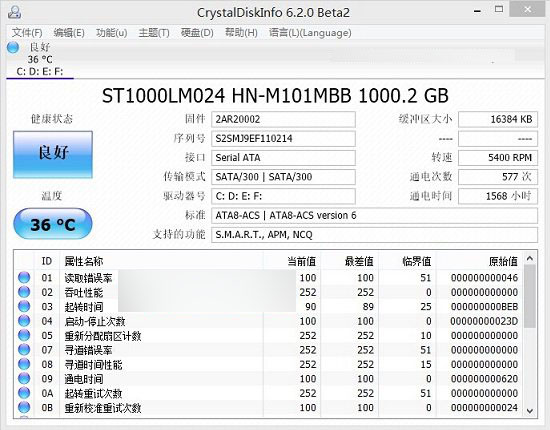Image resolution: width=550 pixels, height=430 pixels.
Task: Open the 帮助(H) menu
Action: pyautogui.click(x=241, y=33)
